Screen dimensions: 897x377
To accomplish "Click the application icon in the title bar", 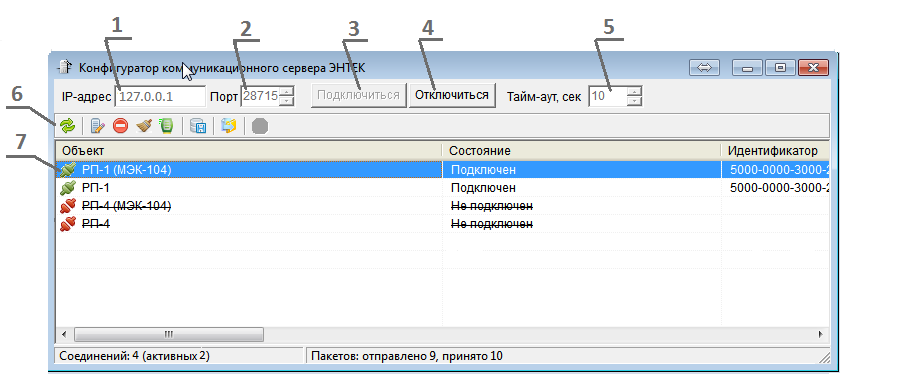I will [x=65, y=68].
